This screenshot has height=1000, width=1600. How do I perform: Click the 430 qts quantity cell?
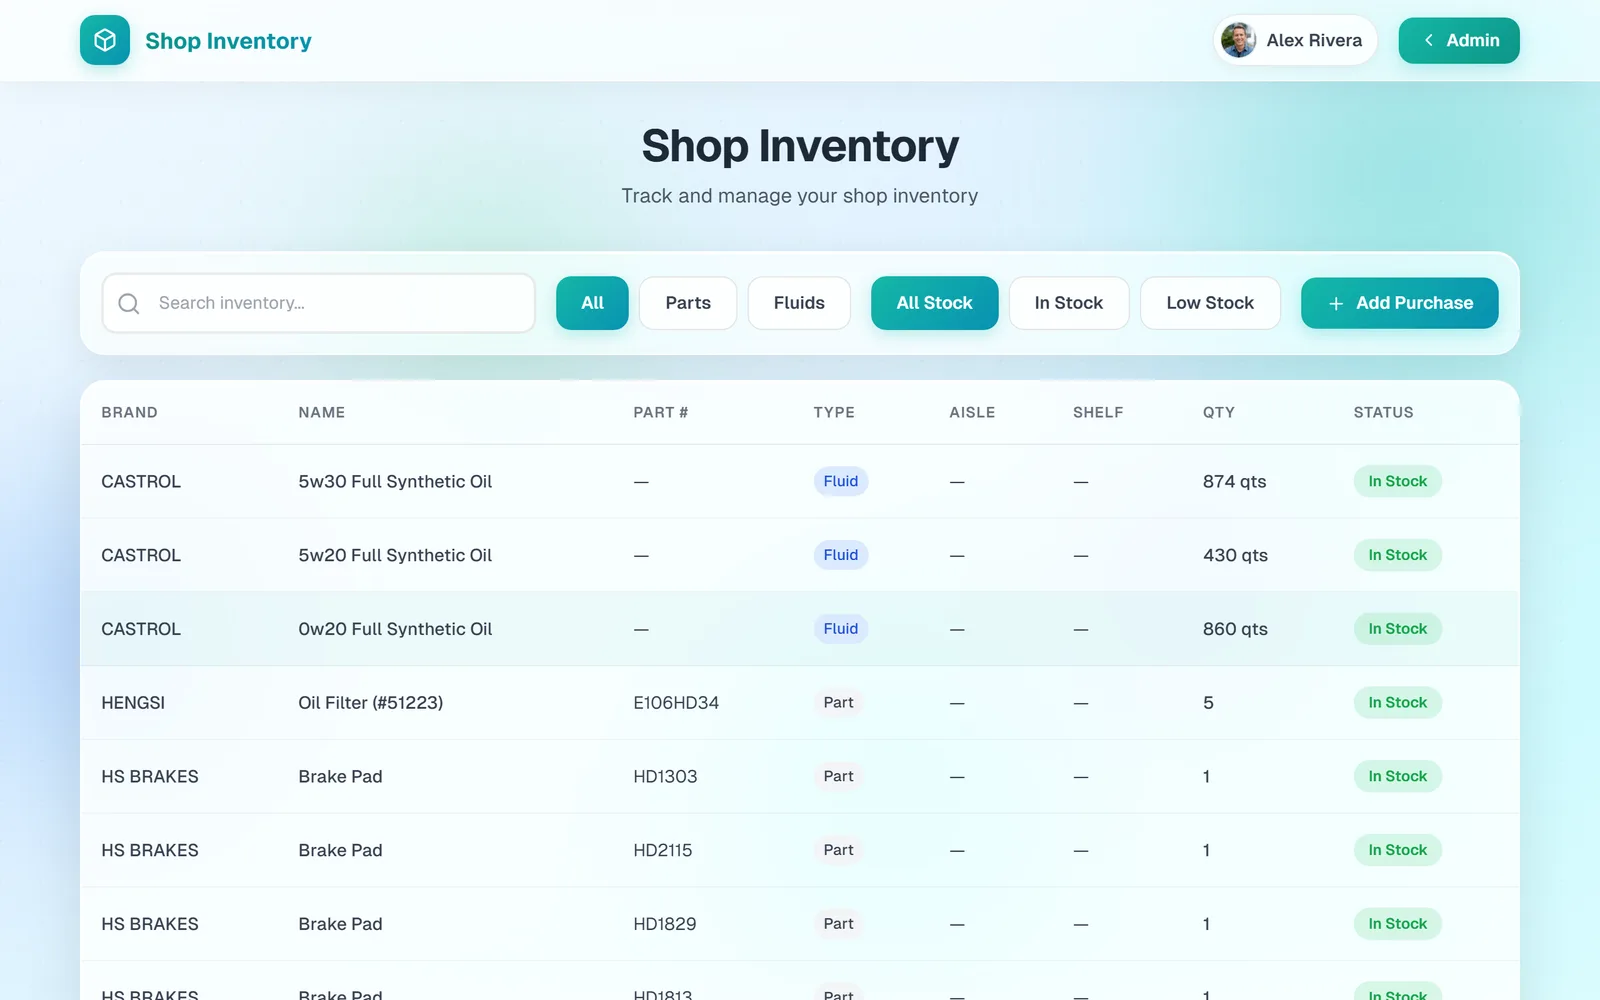pyautogui.click(x=1235, y=555)
